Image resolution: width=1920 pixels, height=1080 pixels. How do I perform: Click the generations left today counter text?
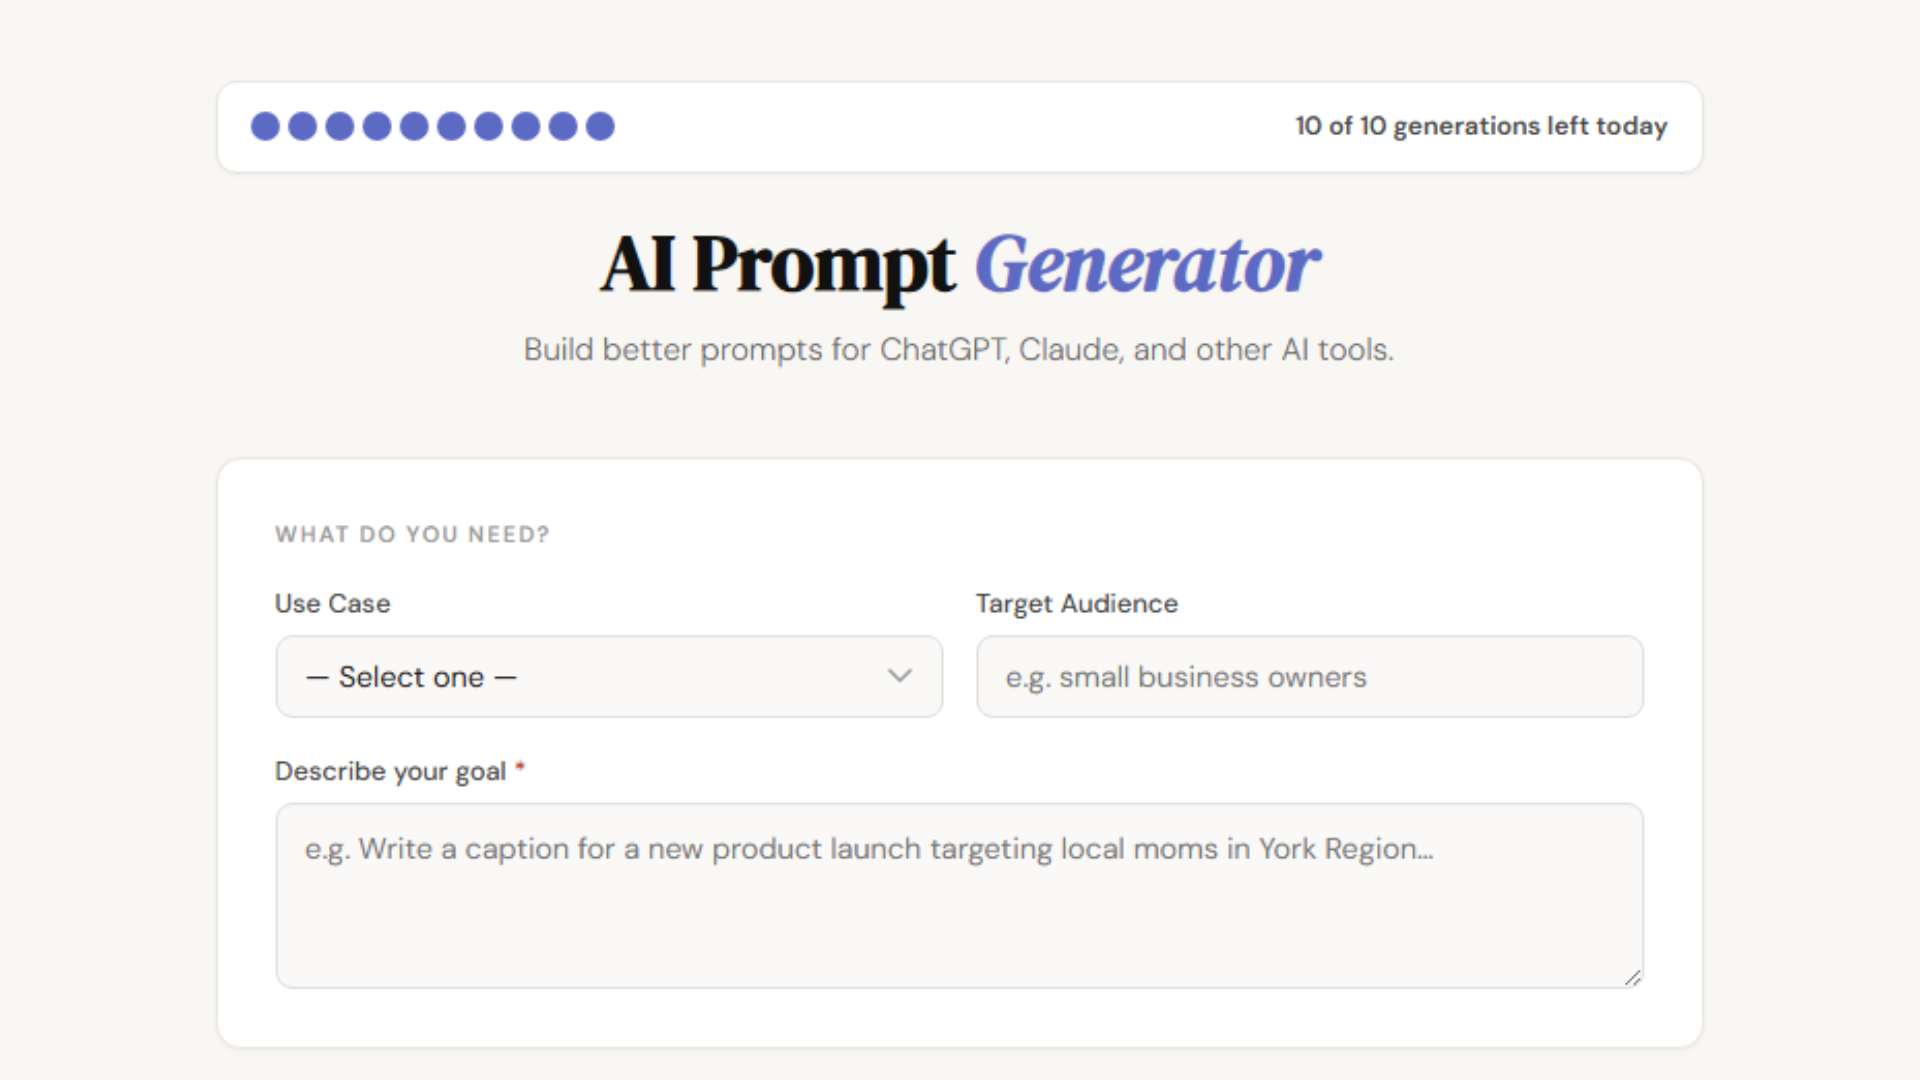(1481, 126)
